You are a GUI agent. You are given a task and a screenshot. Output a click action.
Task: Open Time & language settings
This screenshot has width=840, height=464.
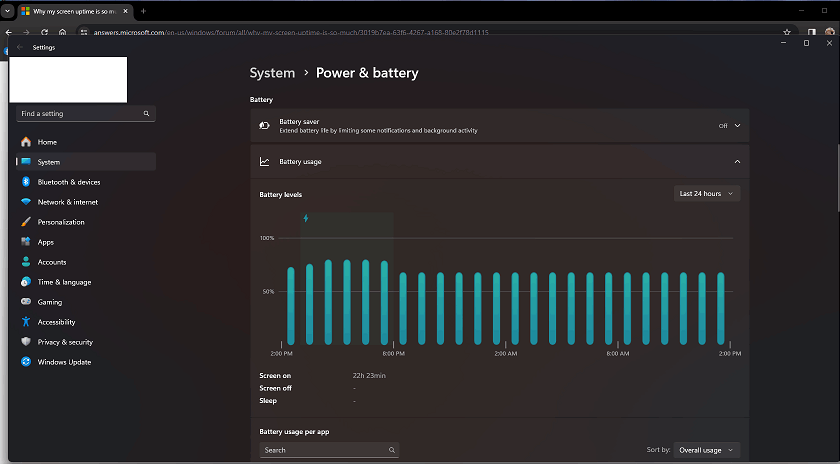[86, 282]
